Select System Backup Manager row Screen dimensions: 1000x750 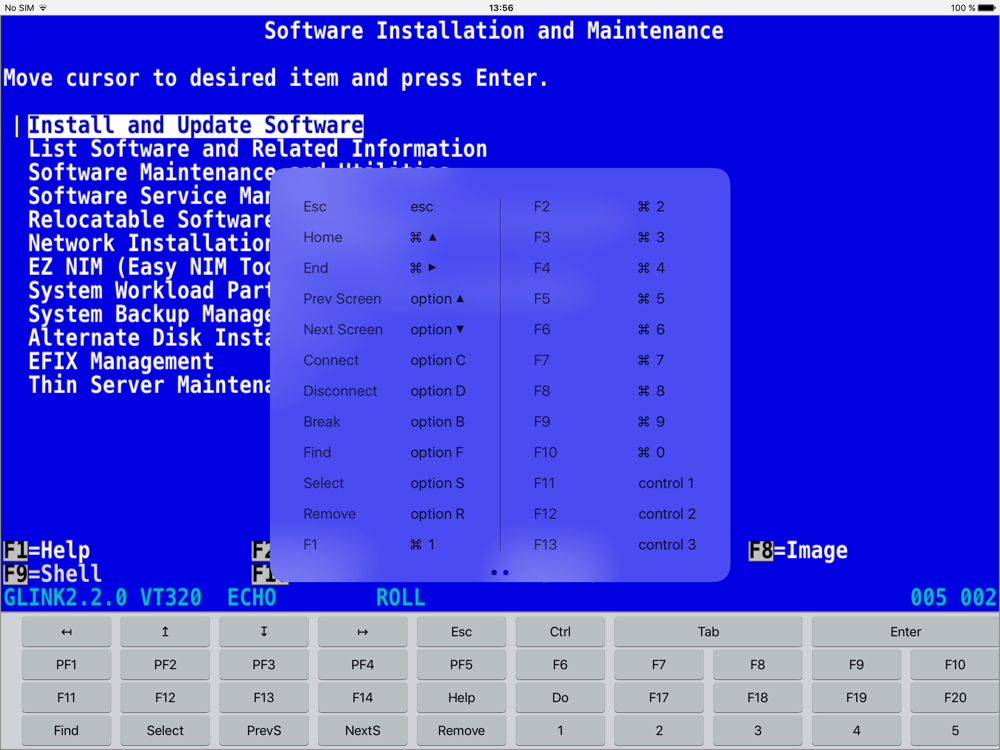coord(149,314)
